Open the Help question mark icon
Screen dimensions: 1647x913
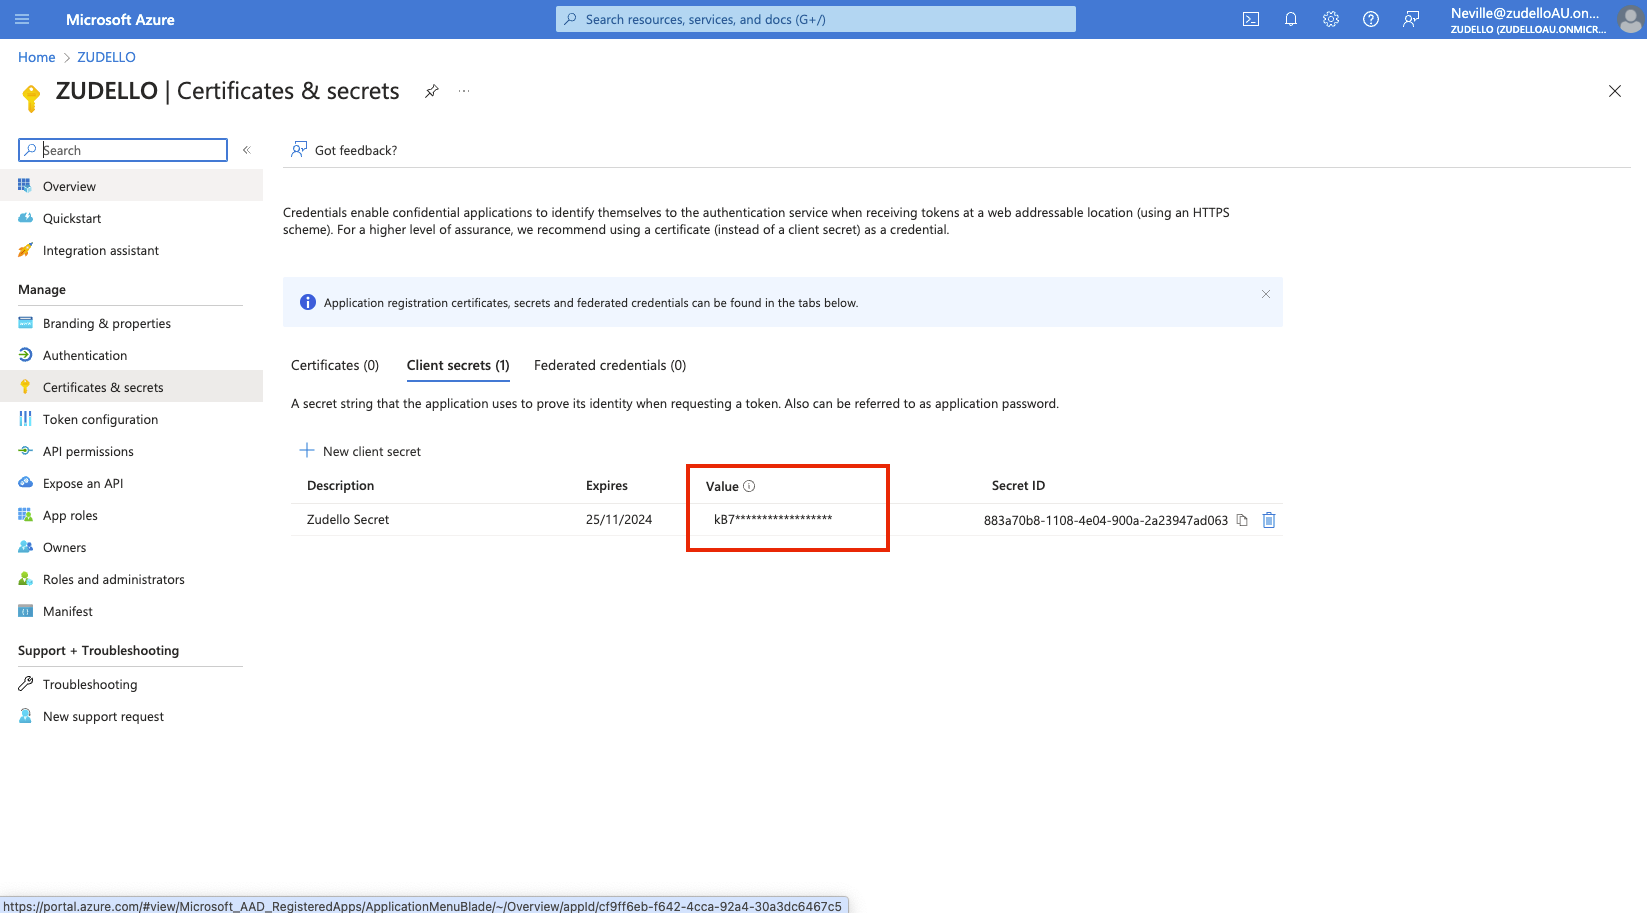pyautogui.click(x=1371, y=19)
